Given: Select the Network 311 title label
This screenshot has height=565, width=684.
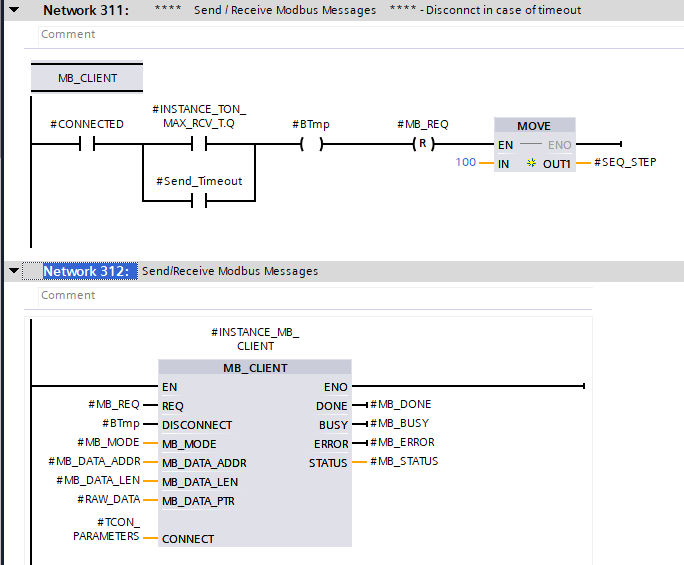Looking at the screenshot, I should 85,10.
